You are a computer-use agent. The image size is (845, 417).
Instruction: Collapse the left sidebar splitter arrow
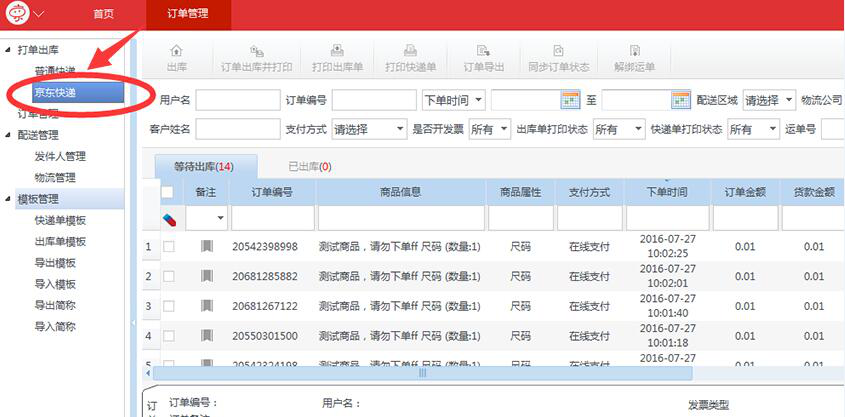pyautogui.click(x=133, y=323)
